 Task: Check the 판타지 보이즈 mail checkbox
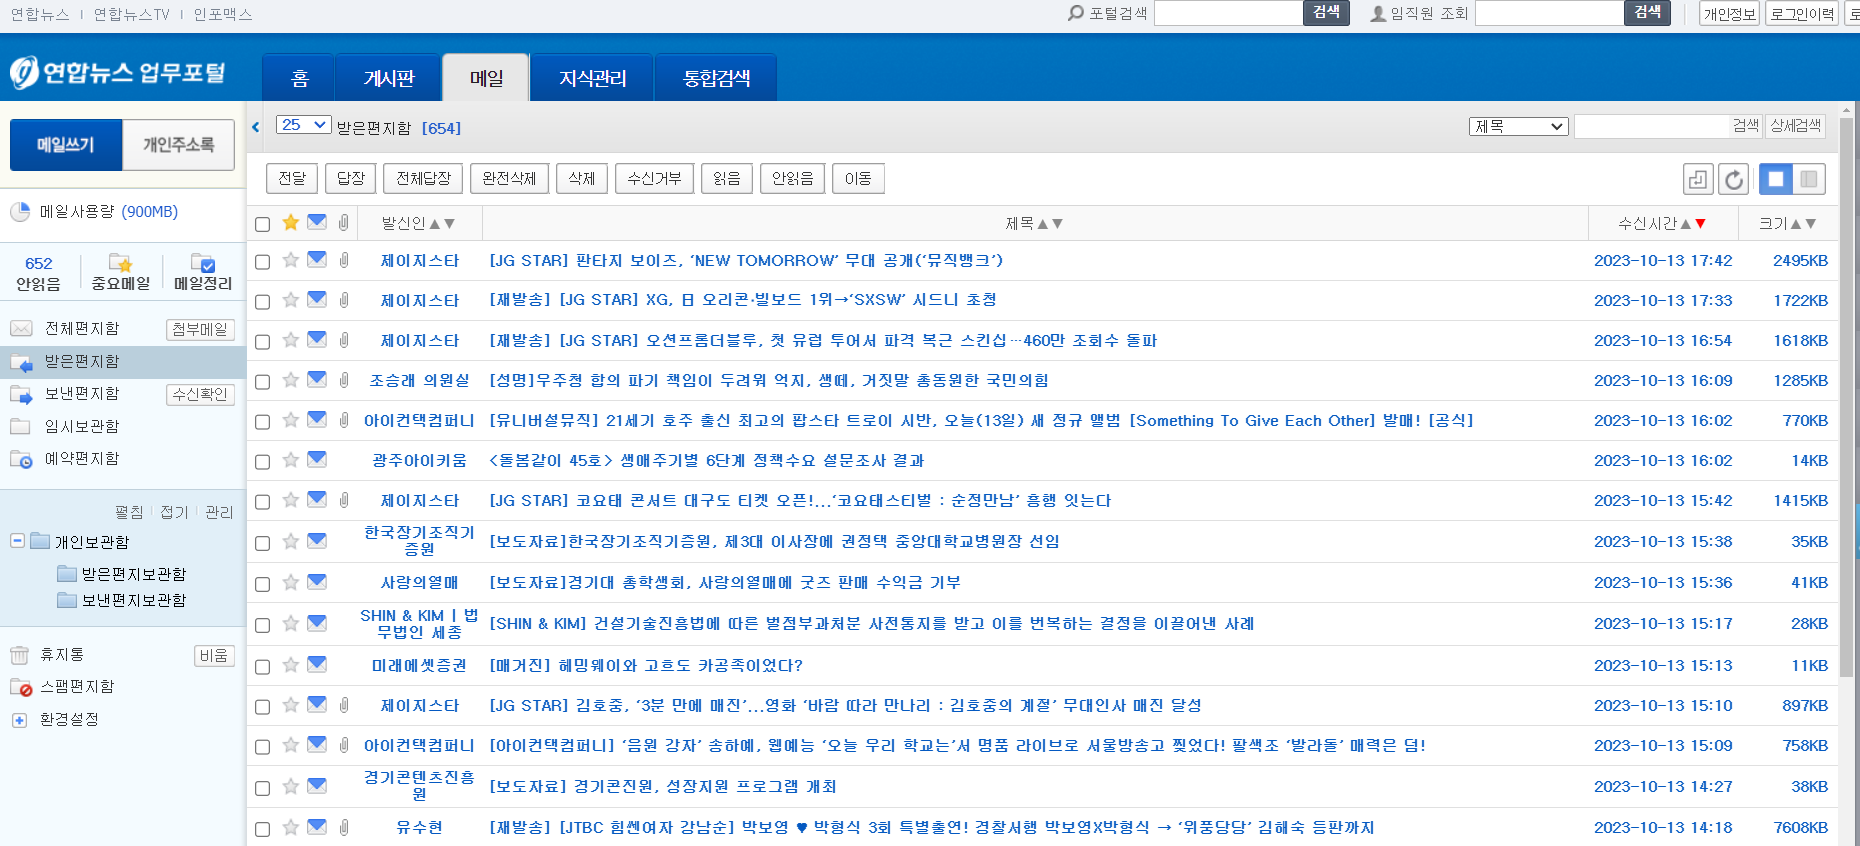(x=262, y=261)
